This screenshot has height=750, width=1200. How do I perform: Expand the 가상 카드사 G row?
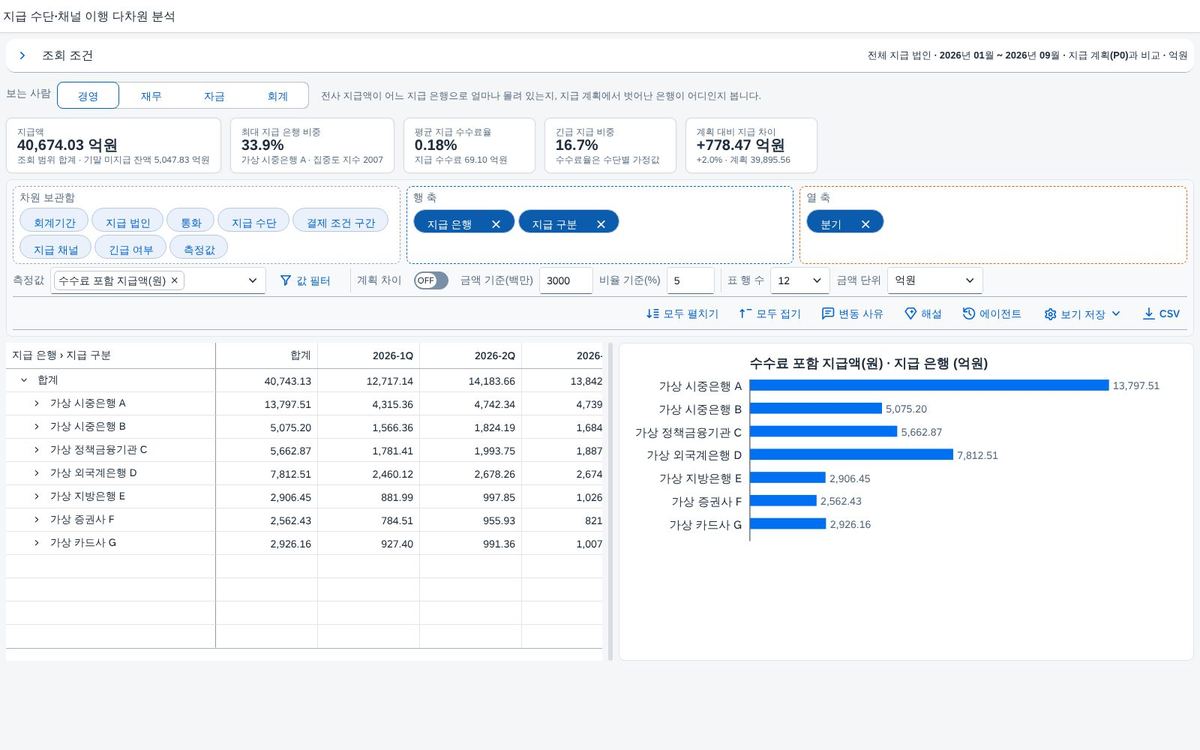[x=36, y=543]
